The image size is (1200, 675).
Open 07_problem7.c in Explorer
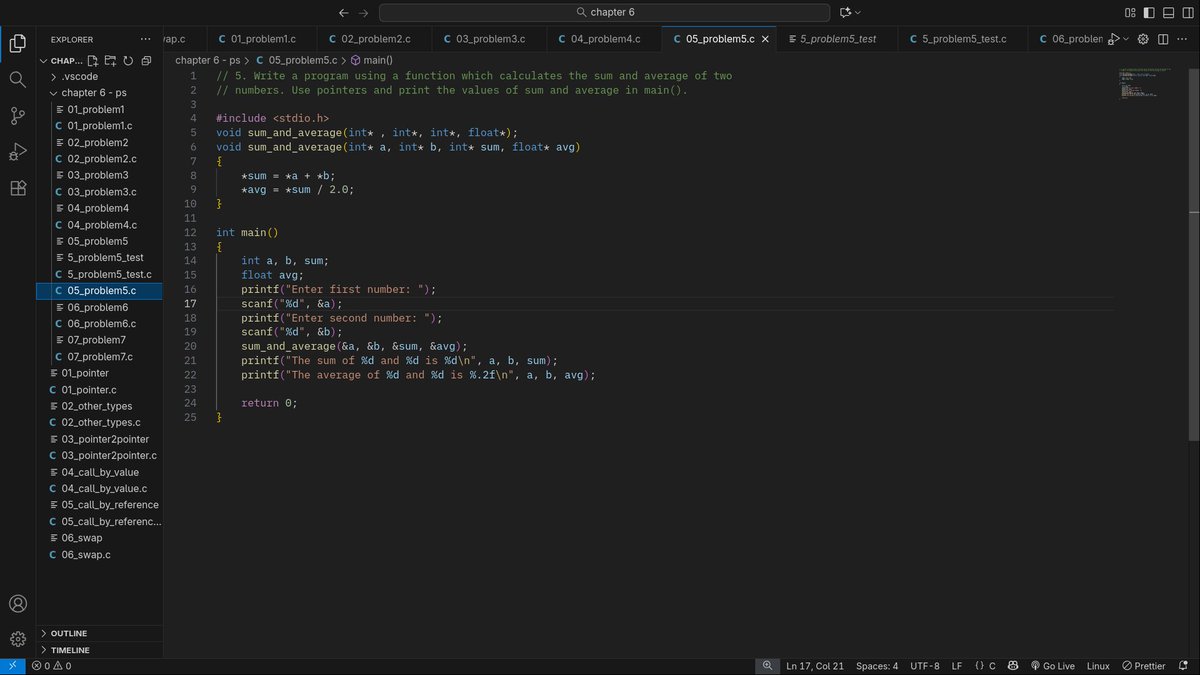pyautogui.click(x=100, y=356)
